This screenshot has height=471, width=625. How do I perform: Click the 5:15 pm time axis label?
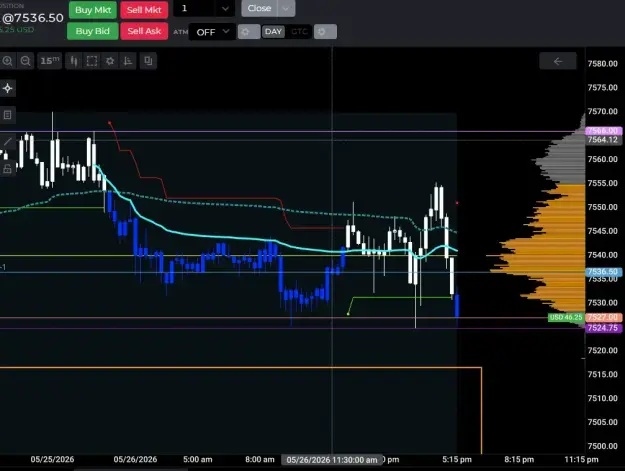tap(457, 459)
